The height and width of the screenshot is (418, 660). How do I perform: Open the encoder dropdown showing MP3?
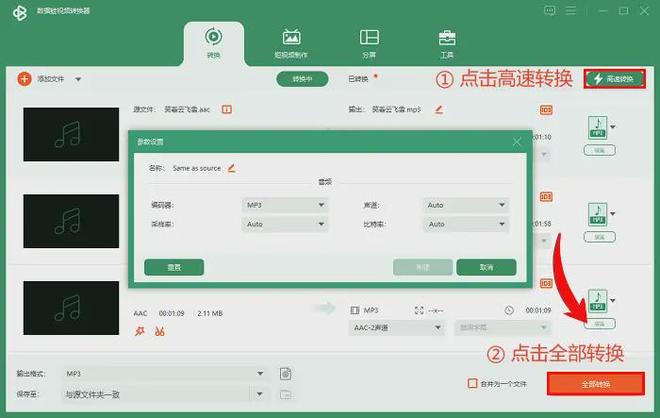point(285,205)
